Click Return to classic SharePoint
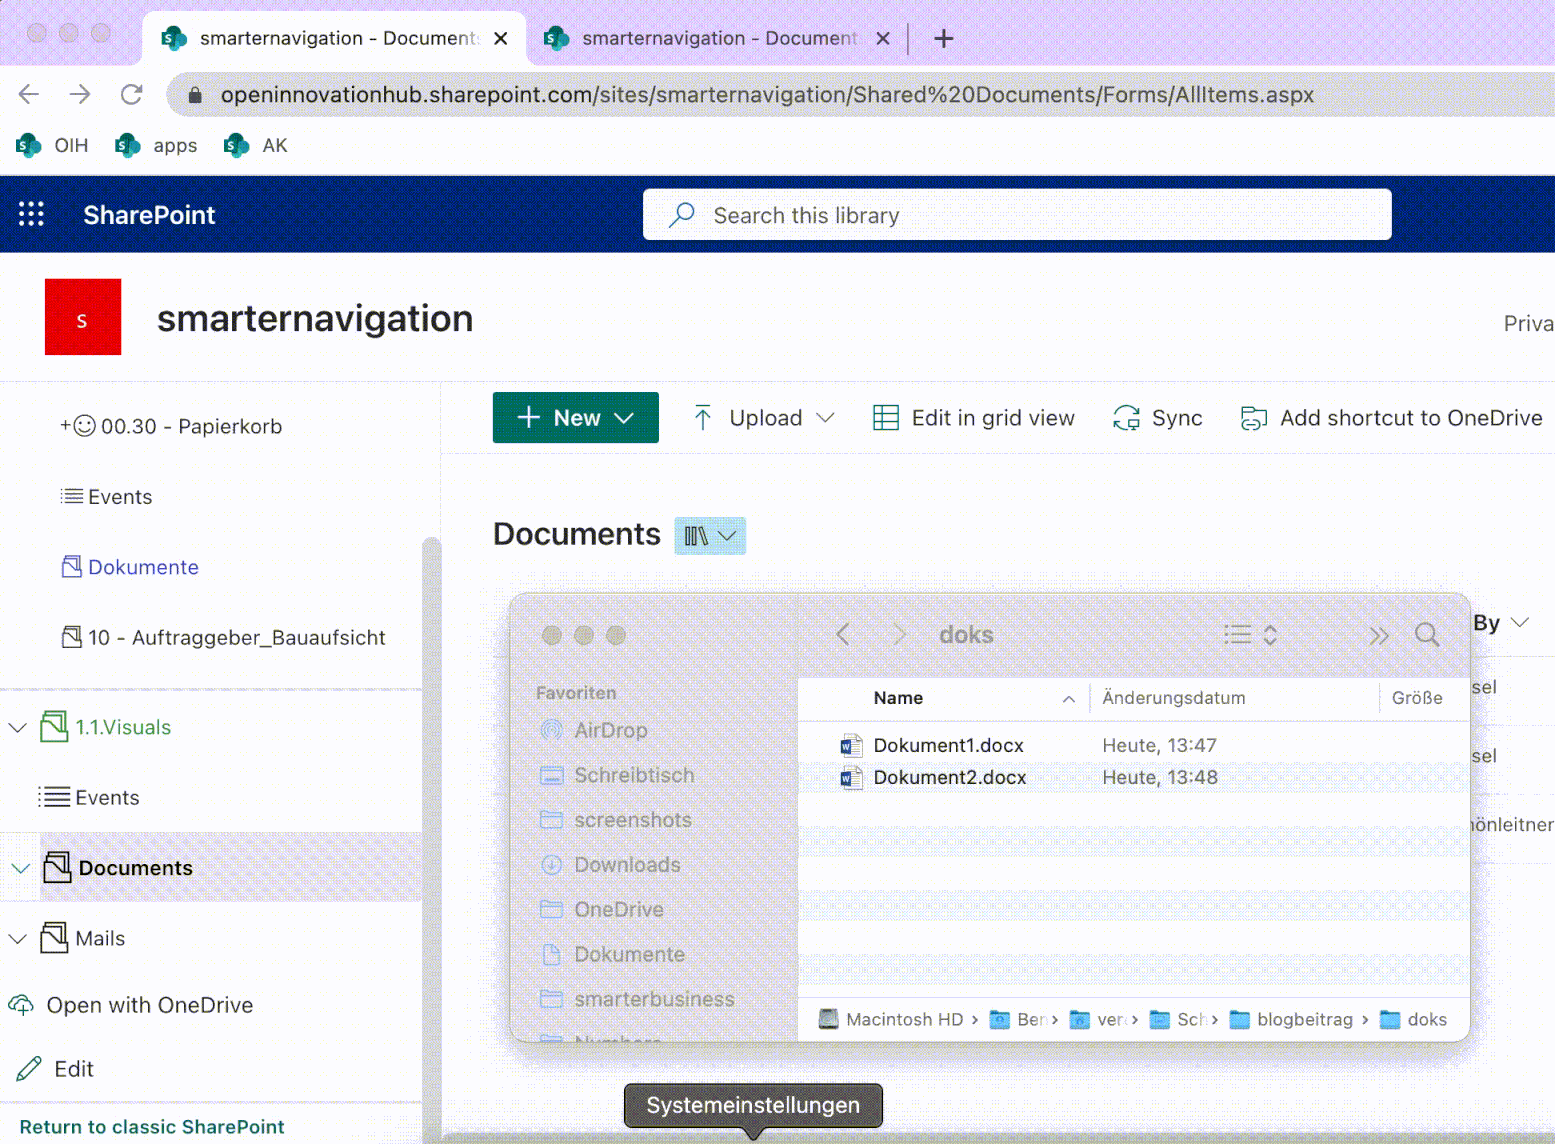The height and width of the screenshot is (1144, 1555). tap(150, 1126)
